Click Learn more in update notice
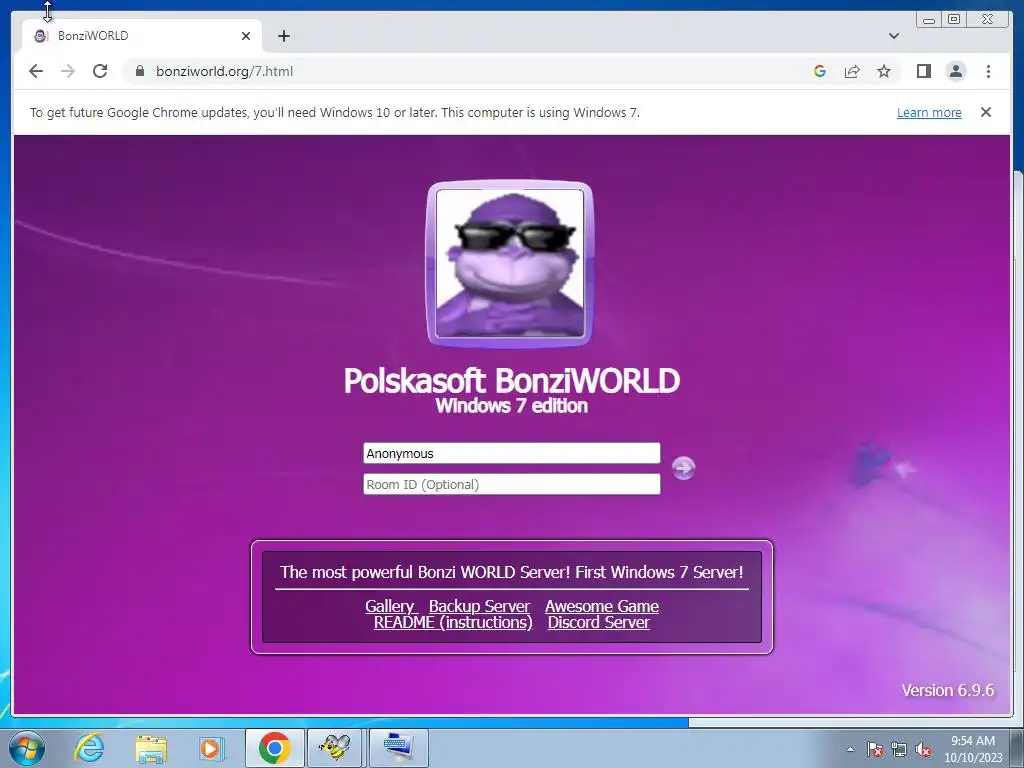Screen dimensions: 1024x768 coord(929,112)
